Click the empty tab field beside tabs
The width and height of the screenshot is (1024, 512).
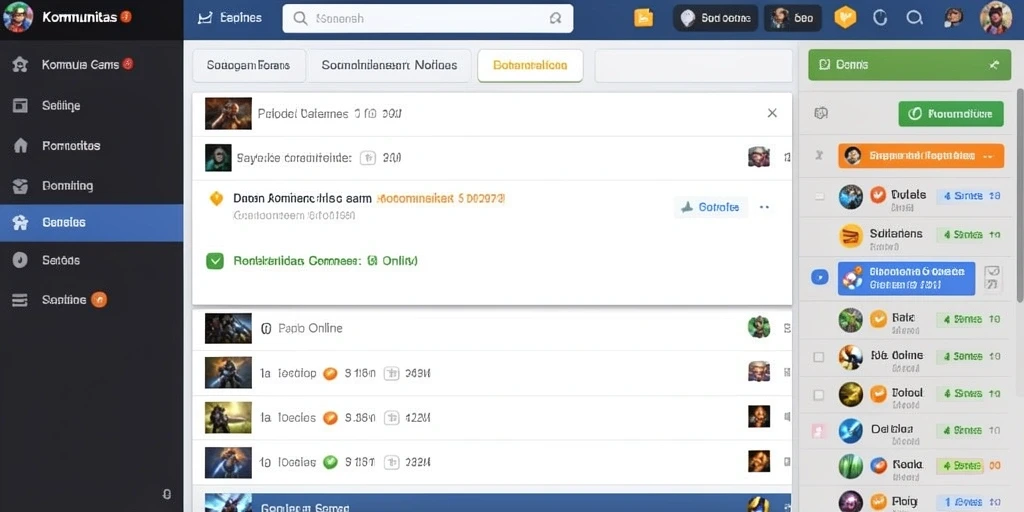[x=694, y=65]
